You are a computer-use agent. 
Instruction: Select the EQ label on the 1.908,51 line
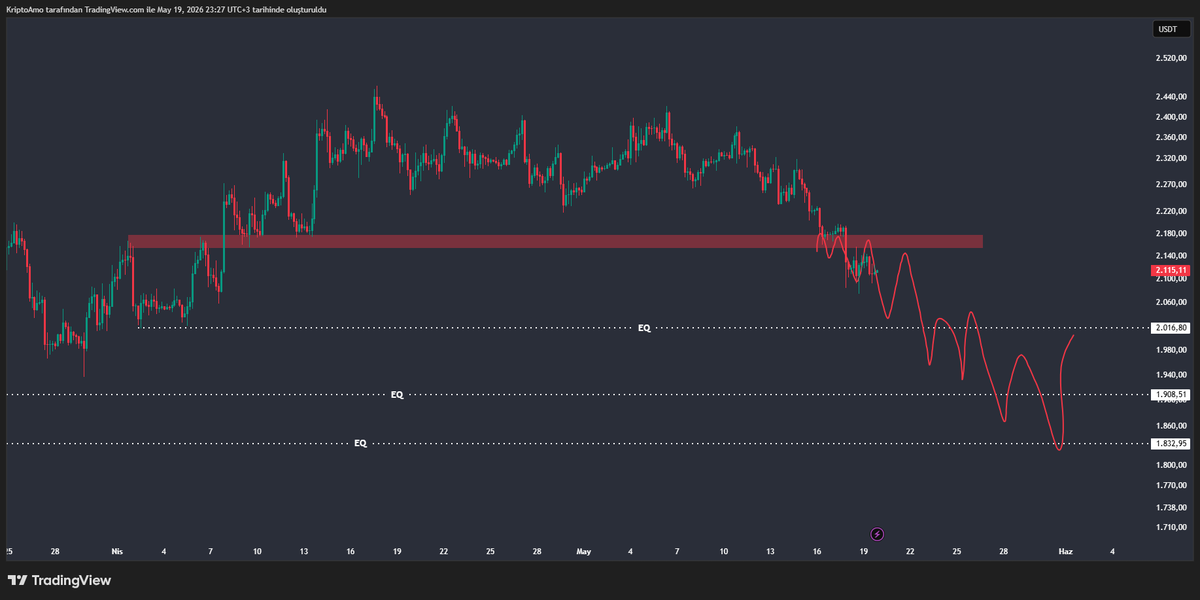397,395
